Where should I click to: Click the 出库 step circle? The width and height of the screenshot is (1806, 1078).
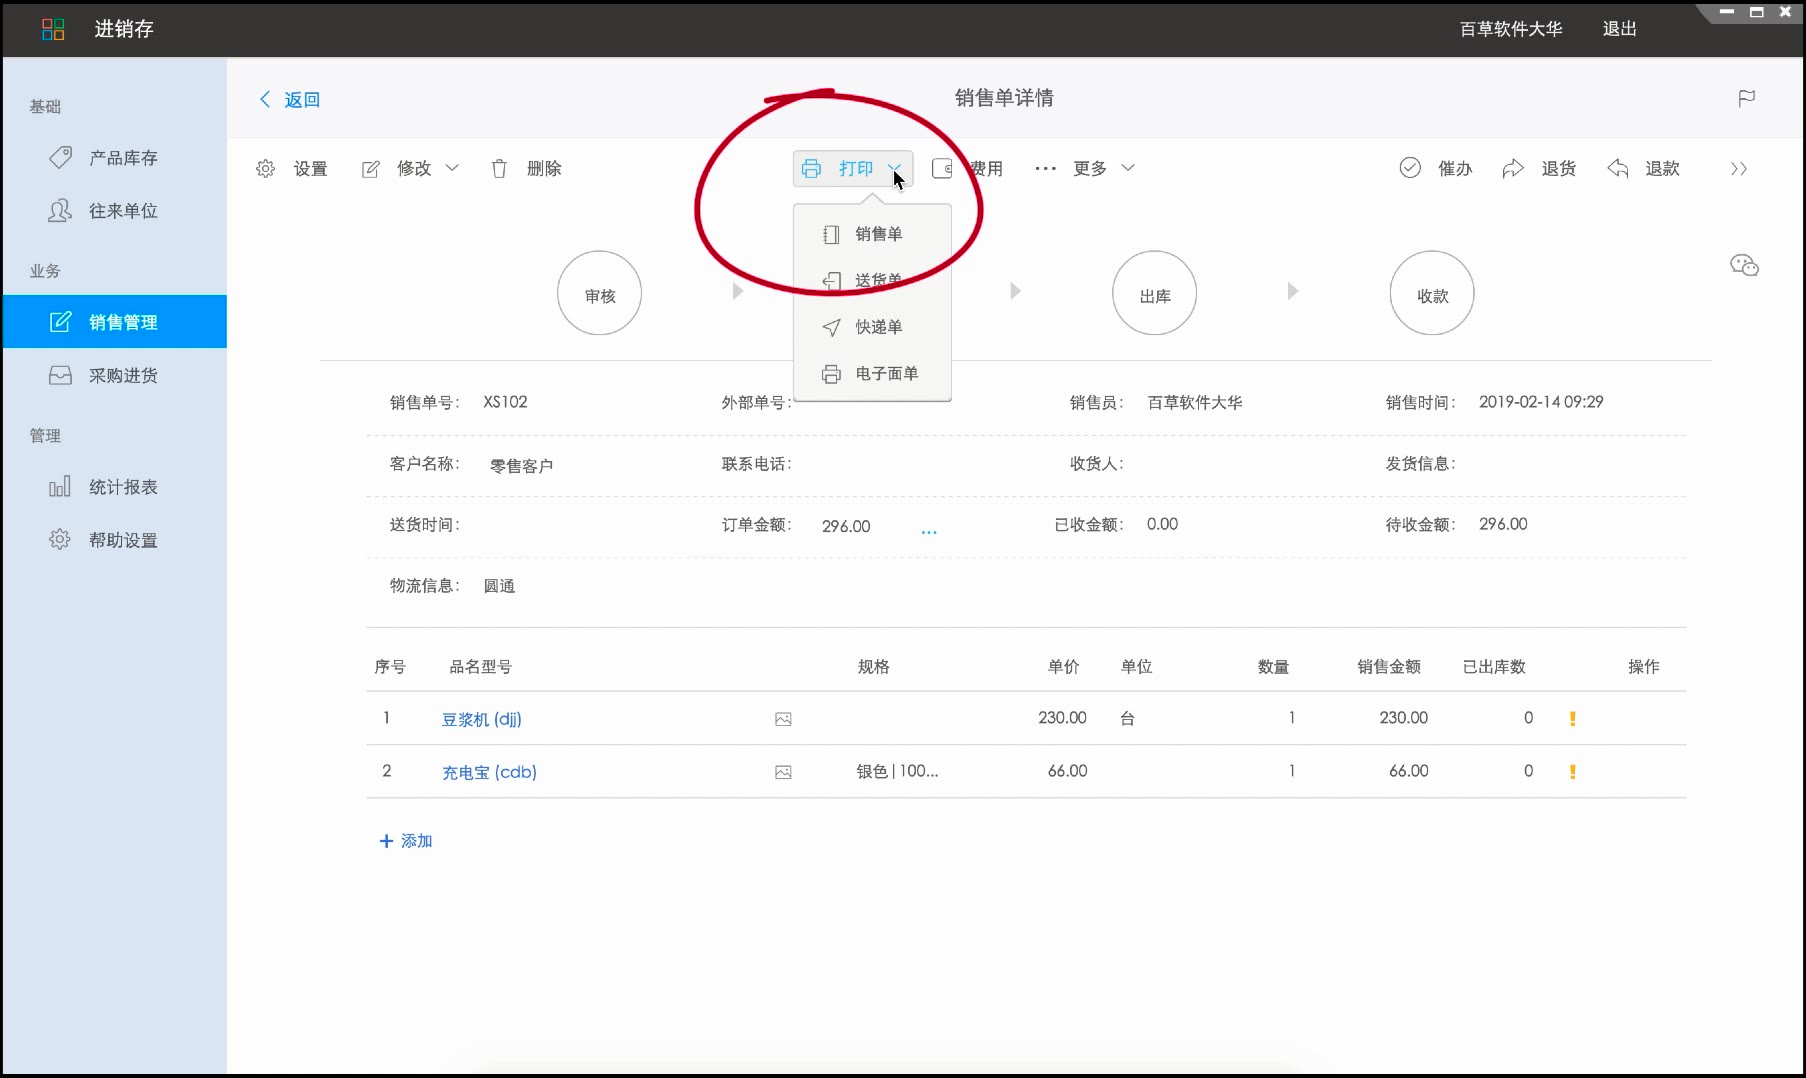point(1154,293)
